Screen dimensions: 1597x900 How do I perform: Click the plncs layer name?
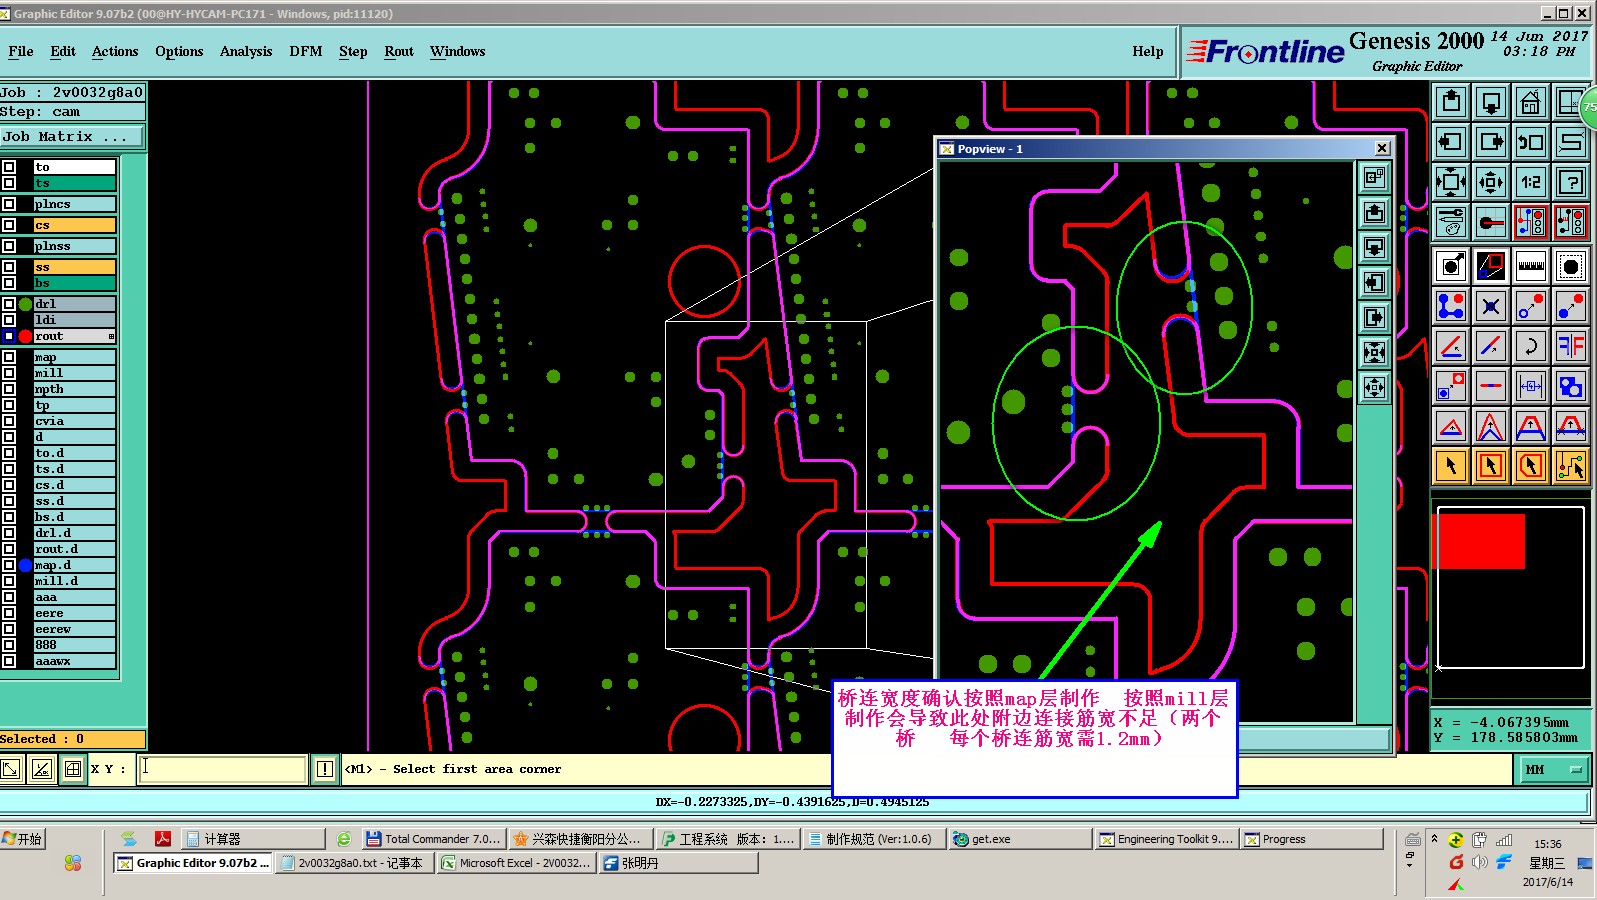[75, 204]
